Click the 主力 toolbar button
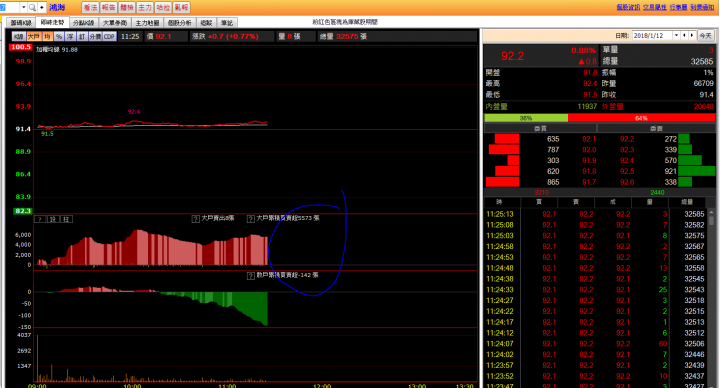720x388 pixels. pos(145,7)
